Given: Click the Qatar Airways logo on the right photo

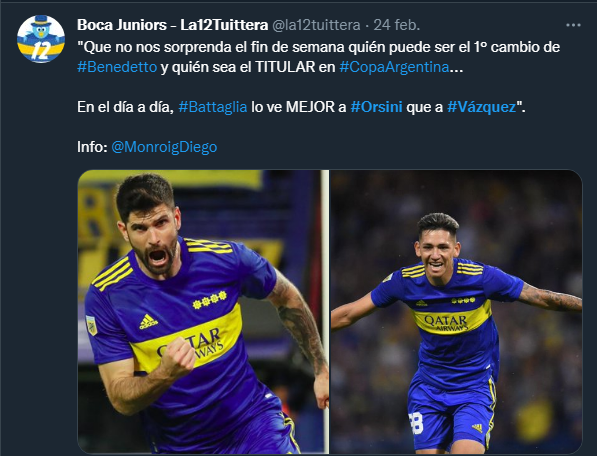Looking at the screenshot, I should tap(446, 322).
